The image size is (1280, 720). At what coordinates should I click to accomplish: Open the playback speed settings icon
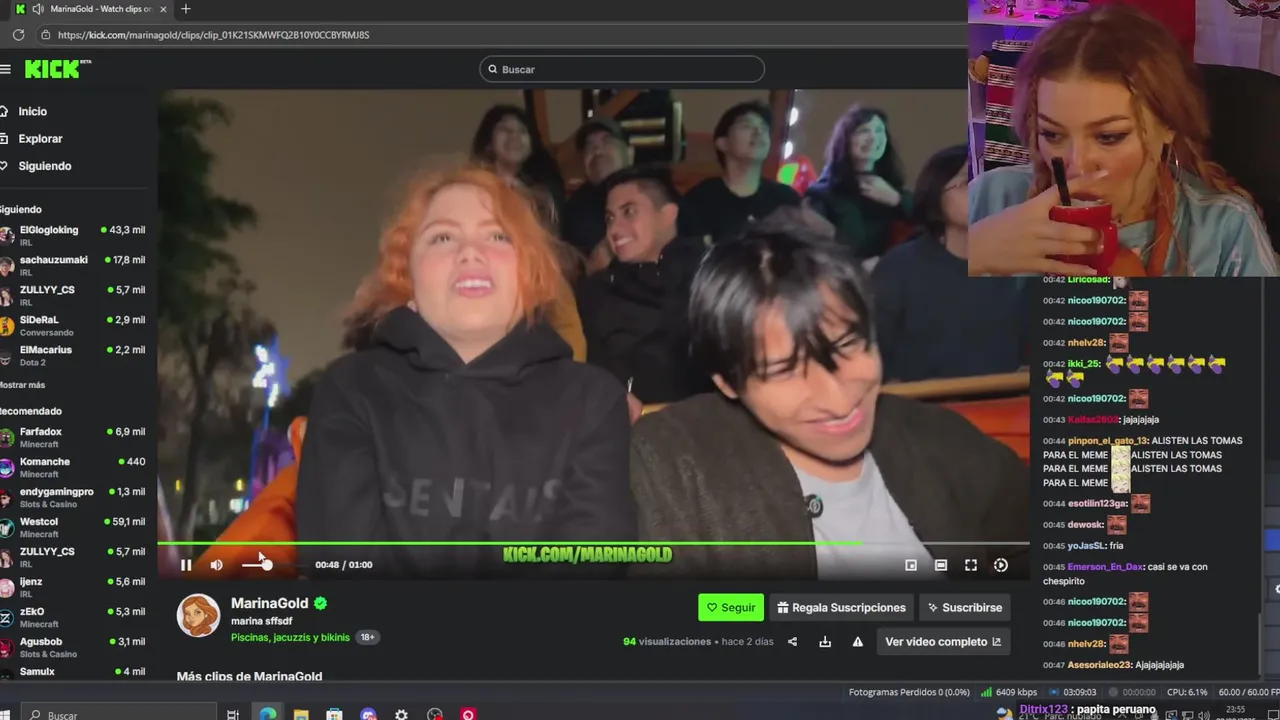(x=1001, y=565)
